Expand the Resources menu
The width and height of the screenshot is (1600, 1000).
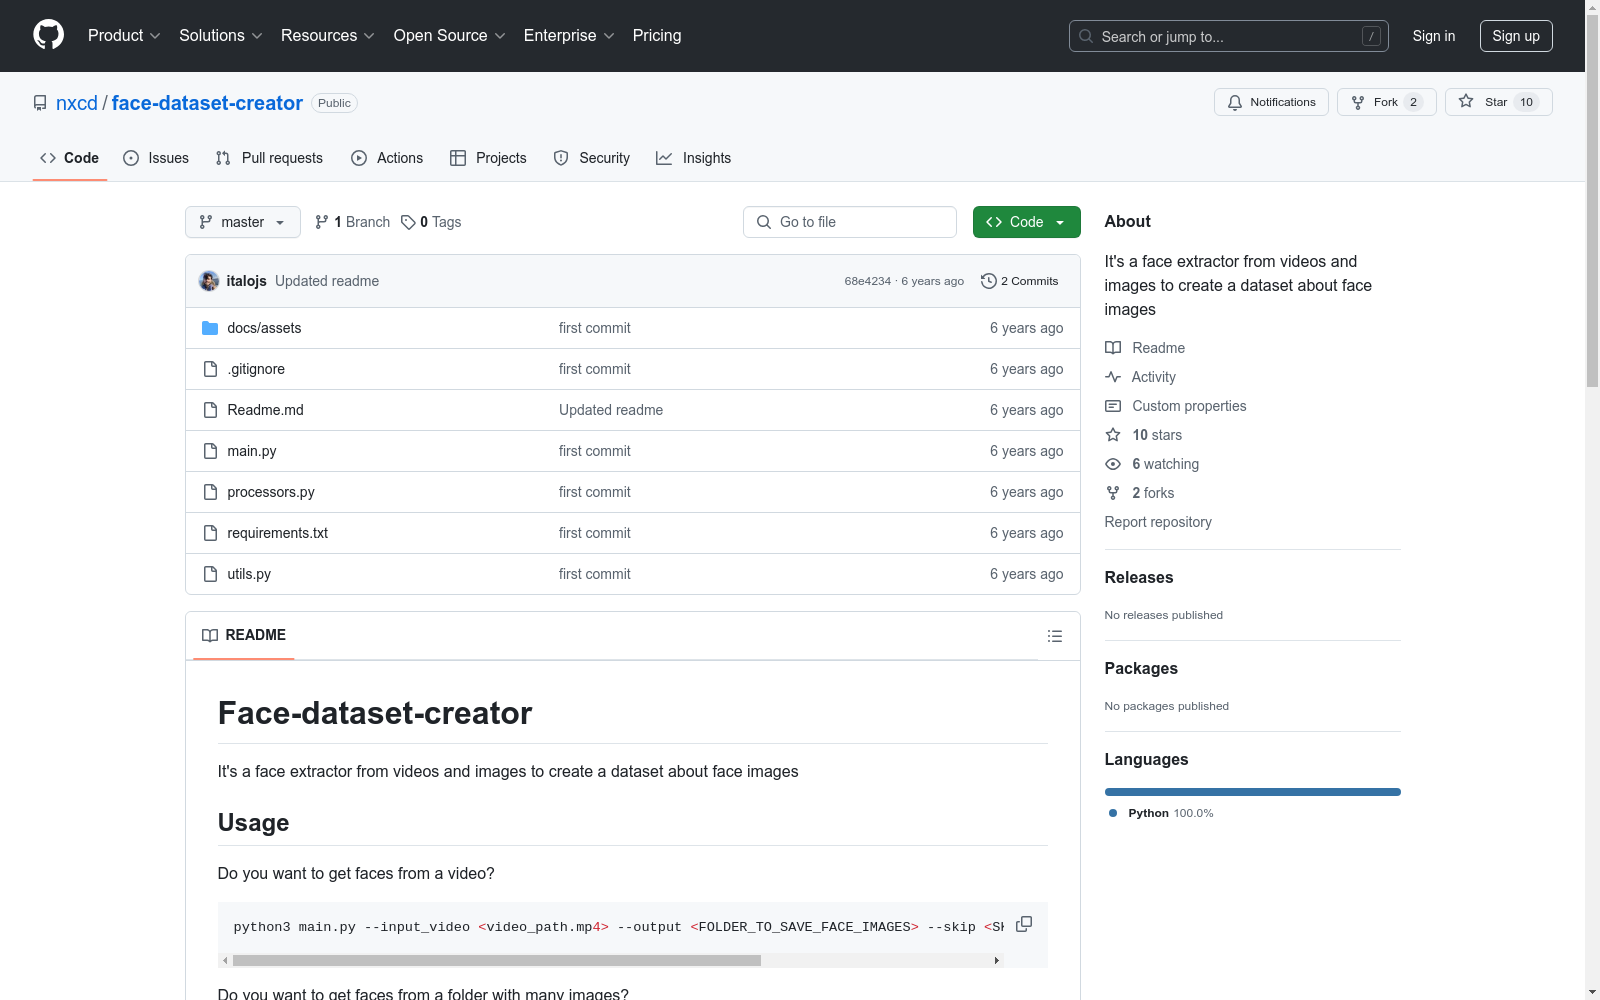click(x=328, y=35)
